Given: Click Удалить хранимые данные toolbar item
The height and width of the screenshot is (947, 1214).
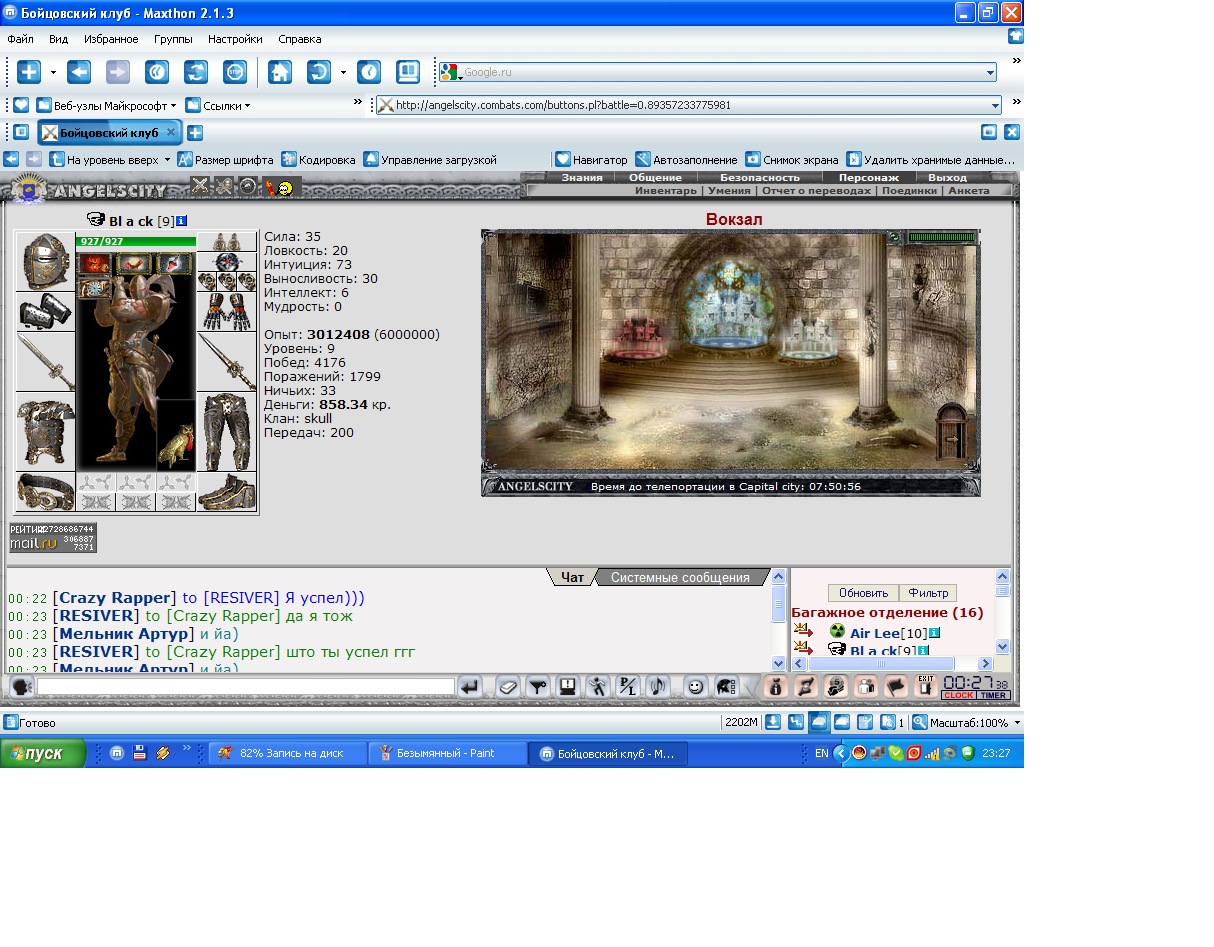Looking at the screenshot, I should pyautogui.click(x=931, y=159).
